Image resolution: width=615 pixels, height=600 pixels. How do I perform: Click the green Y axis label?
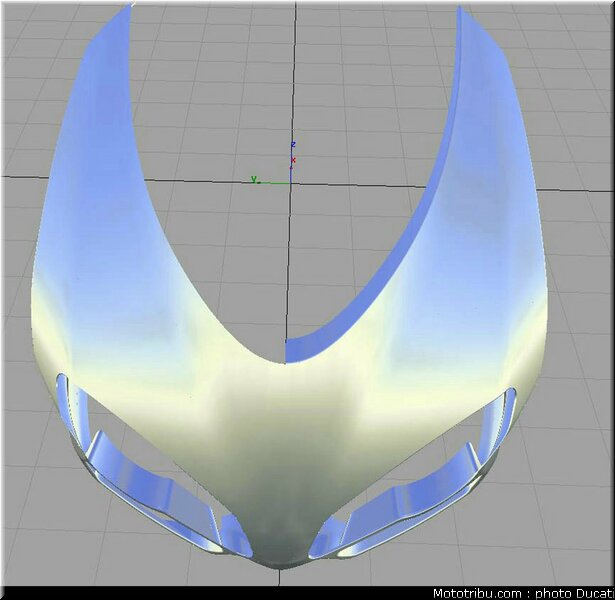click(254, 179)
